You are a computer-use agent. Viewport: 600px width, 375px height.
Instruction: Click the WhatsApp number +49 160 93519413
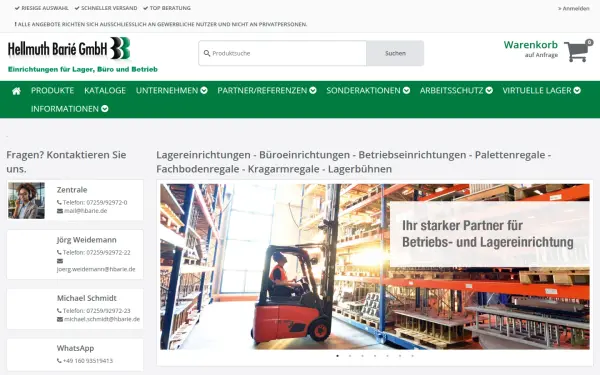click(88, 361)
